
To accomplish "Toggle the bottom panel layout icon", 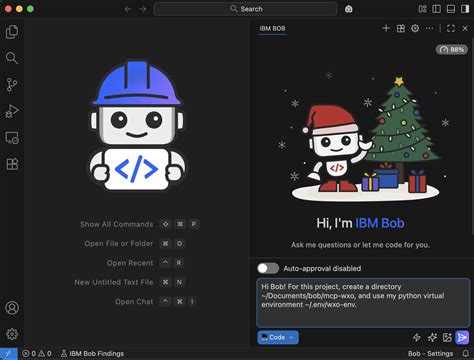I will tap(451, 9).
